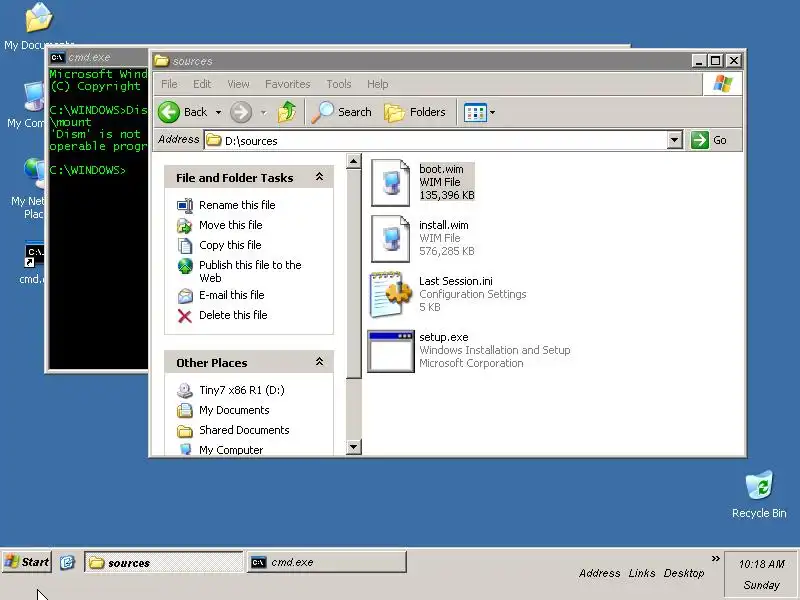800x600 pixels.
Task: Open the Start menu
Action: click(x=27, y=562)
